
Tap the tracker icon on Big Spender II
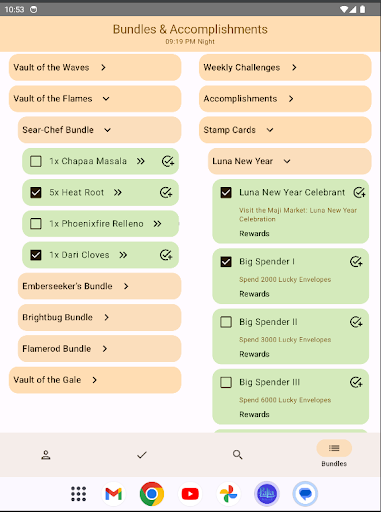click(356, 322)
